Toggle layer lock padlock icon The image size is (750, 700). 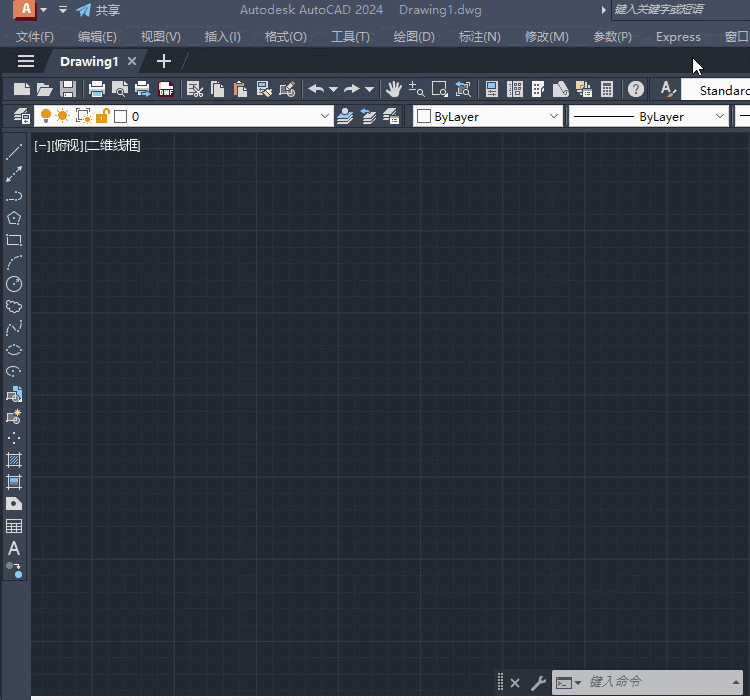tap(101, 116)
